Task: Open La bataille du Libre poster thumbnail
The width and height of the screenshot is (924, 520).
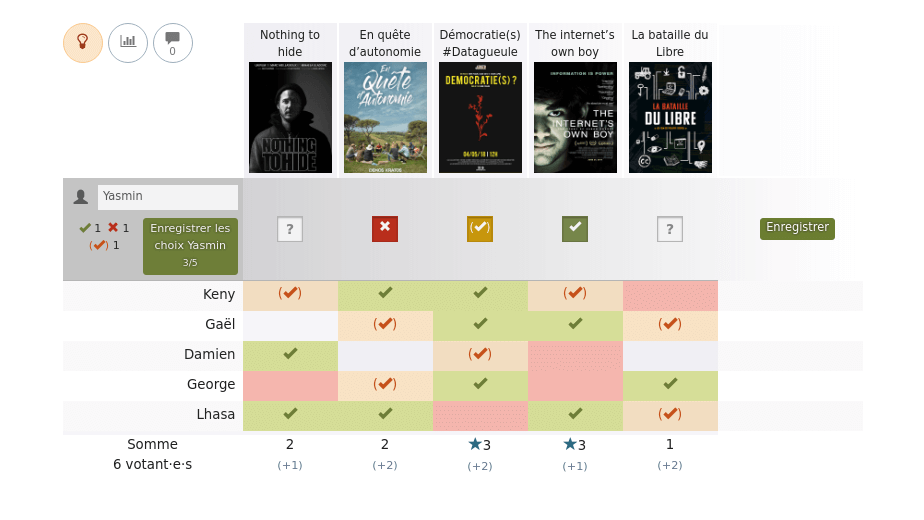Action: click(671, 117)
